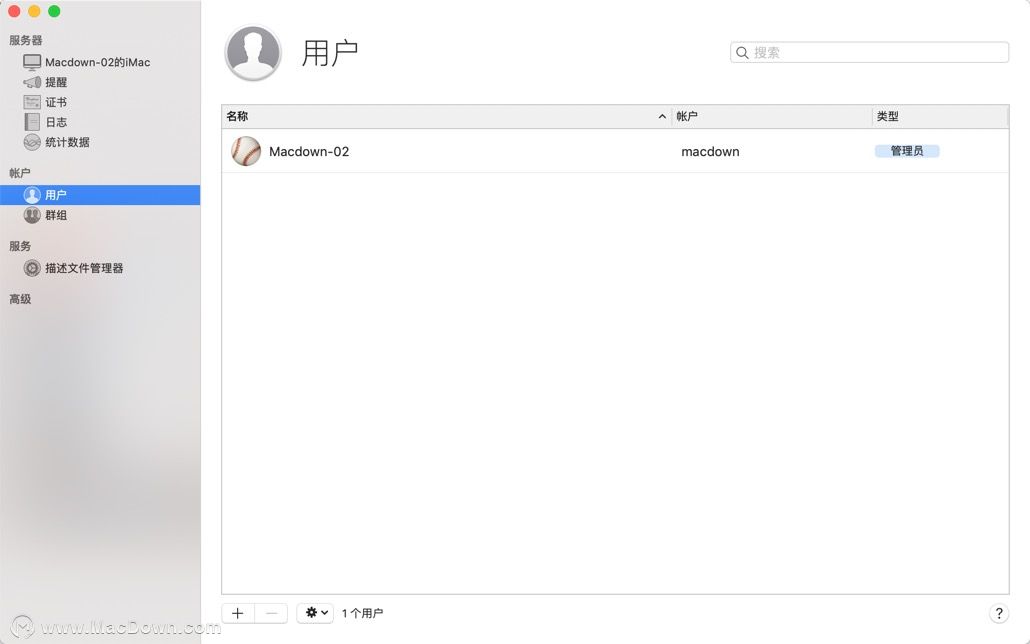The height and width of the screenshot is (644, 1030).
Task: Open the gear action menu
Action: [314, 612]
